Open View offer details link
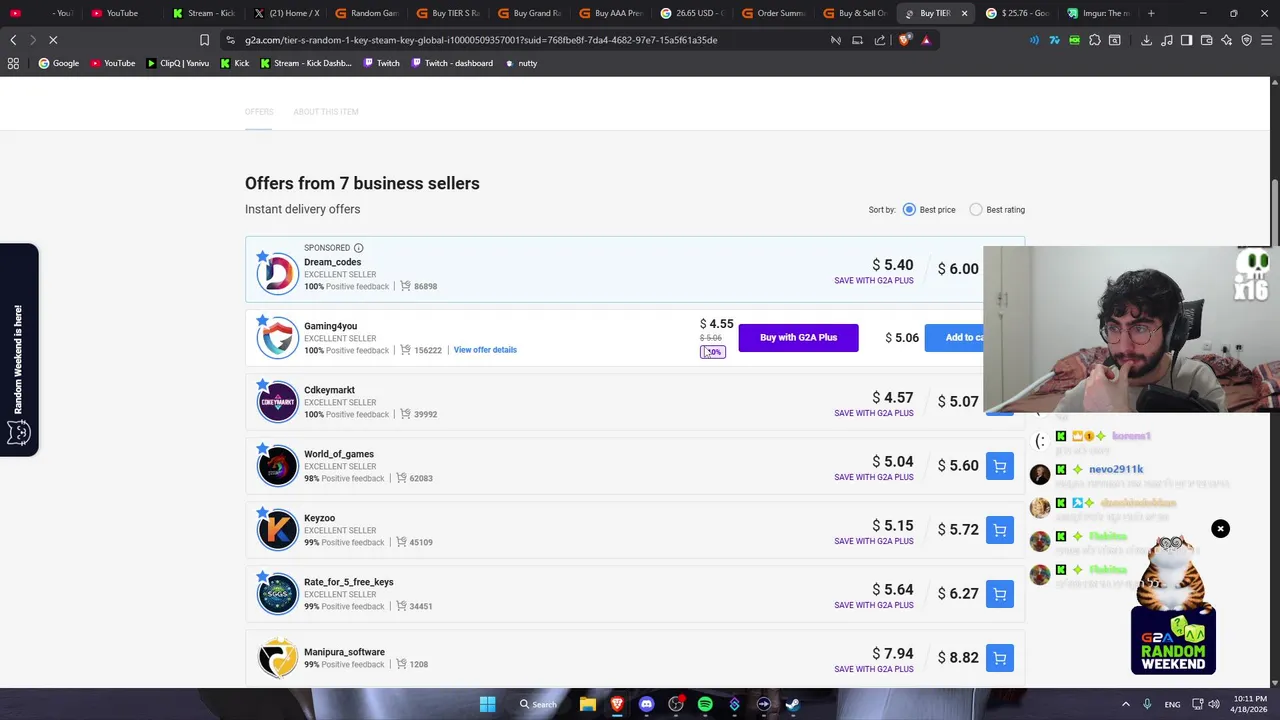 [x=485, y=350]
